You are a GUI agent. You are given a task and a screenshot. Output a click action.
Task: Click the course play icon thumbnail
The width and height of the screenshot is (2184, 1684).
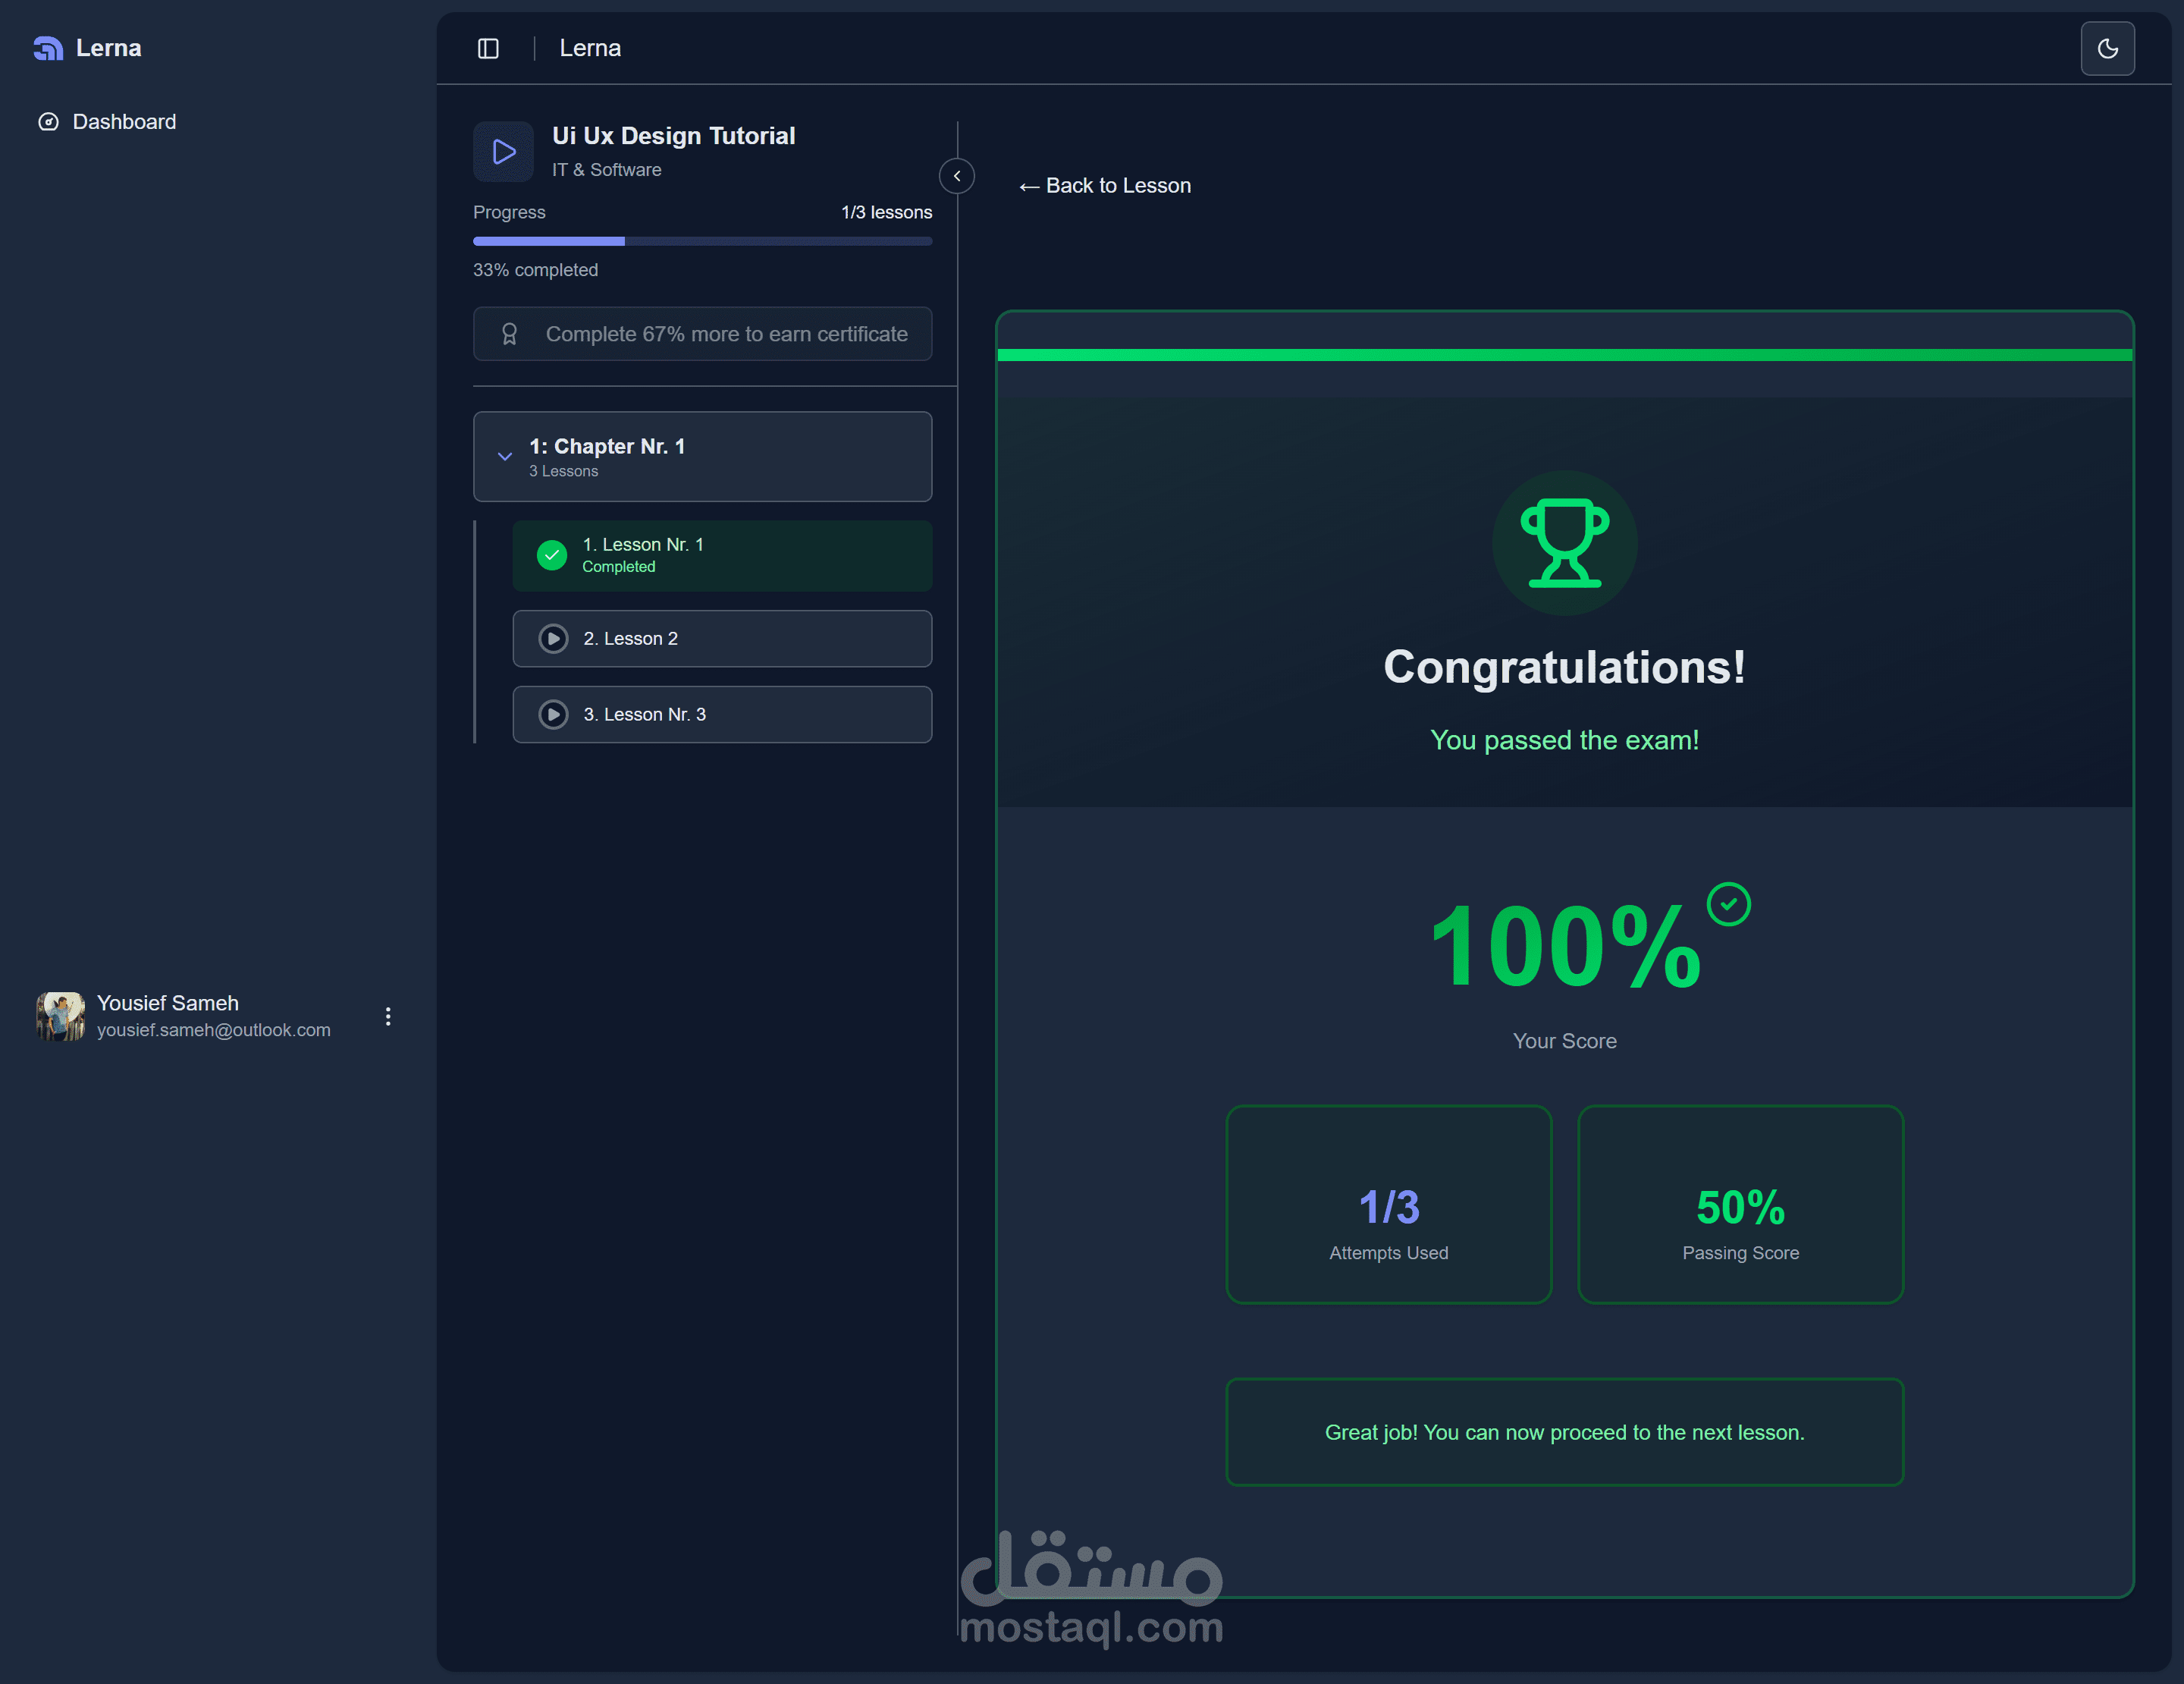click(x=503, y=152)
